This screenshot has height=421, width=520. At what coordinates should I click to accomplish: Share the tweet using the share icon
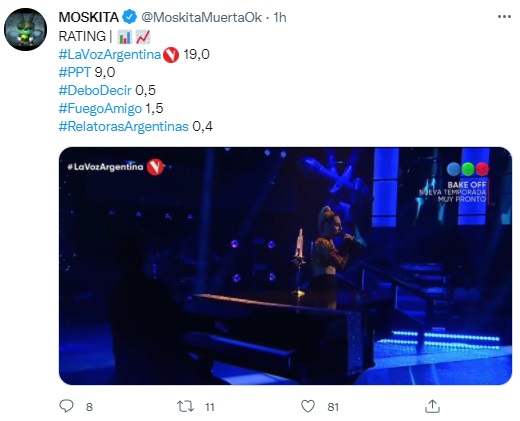[432, 406]
